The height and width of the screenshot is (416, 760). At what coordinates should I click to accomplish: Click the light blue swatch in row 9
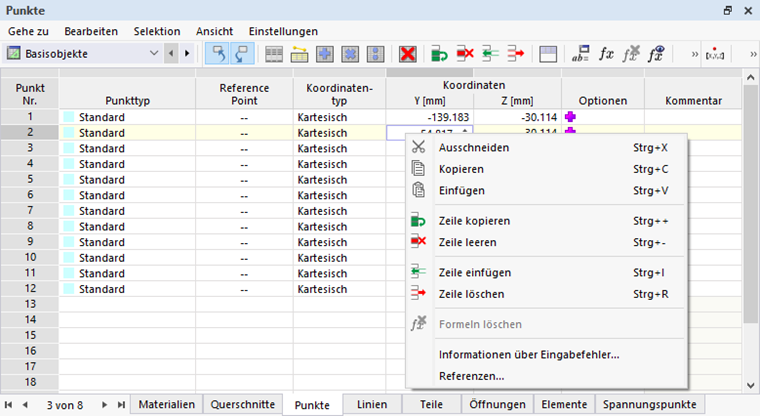(69, 242)
